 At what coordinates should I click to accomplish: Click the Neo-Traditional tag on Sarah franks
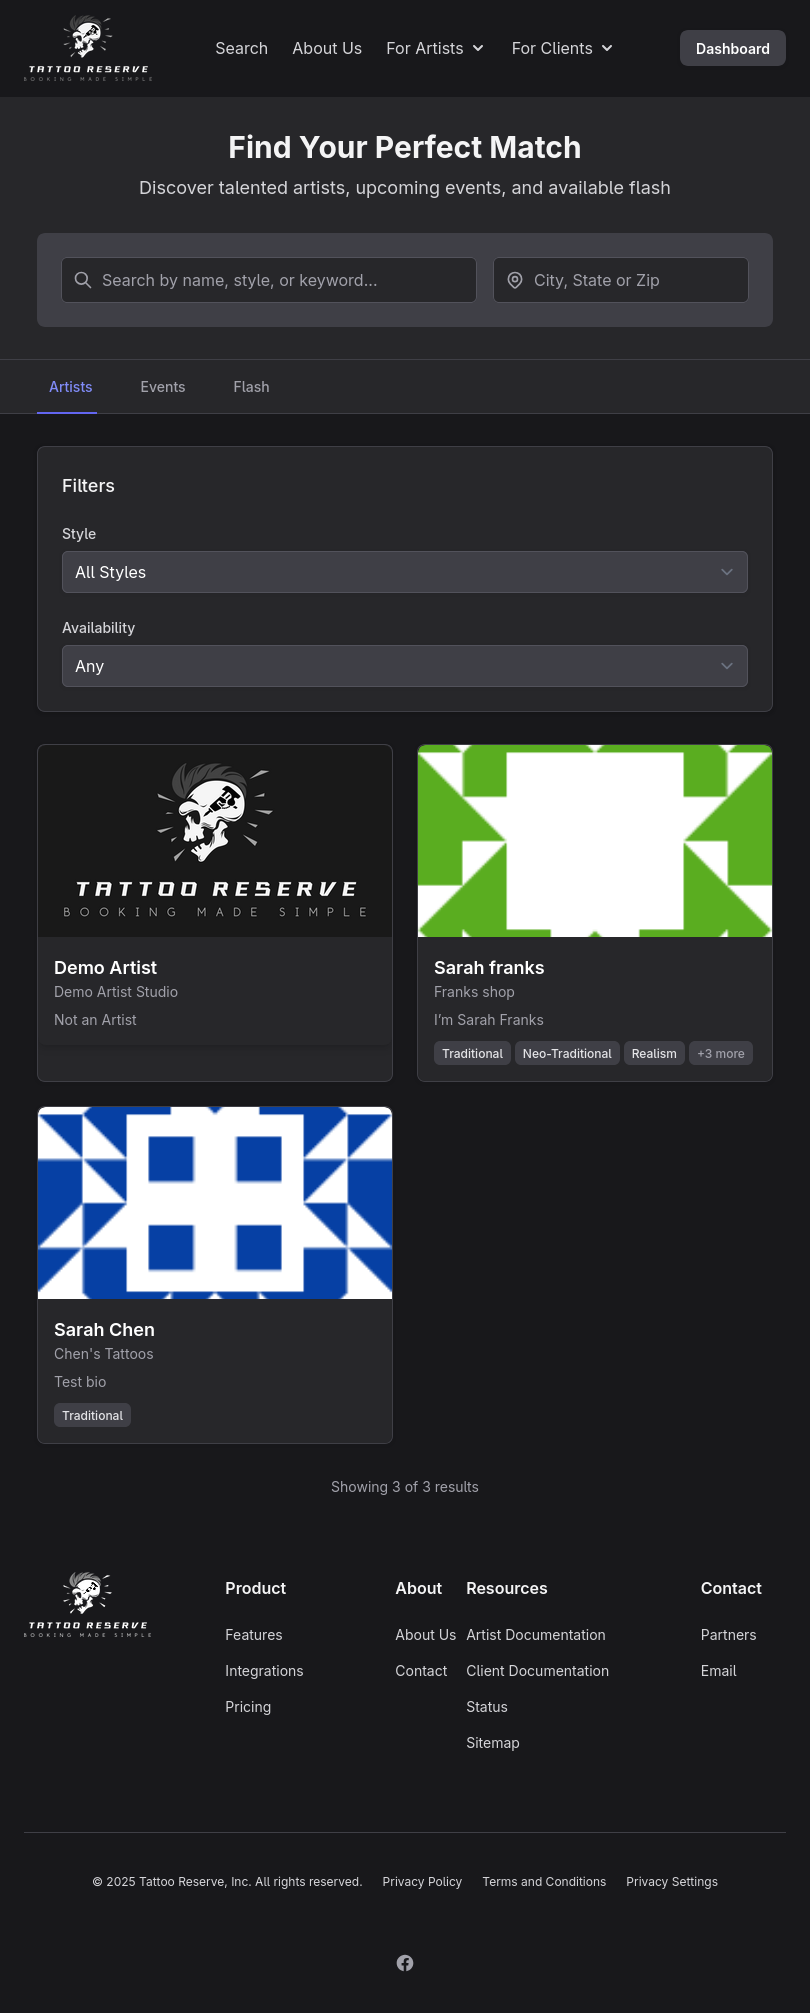(x=567, y=1053)
